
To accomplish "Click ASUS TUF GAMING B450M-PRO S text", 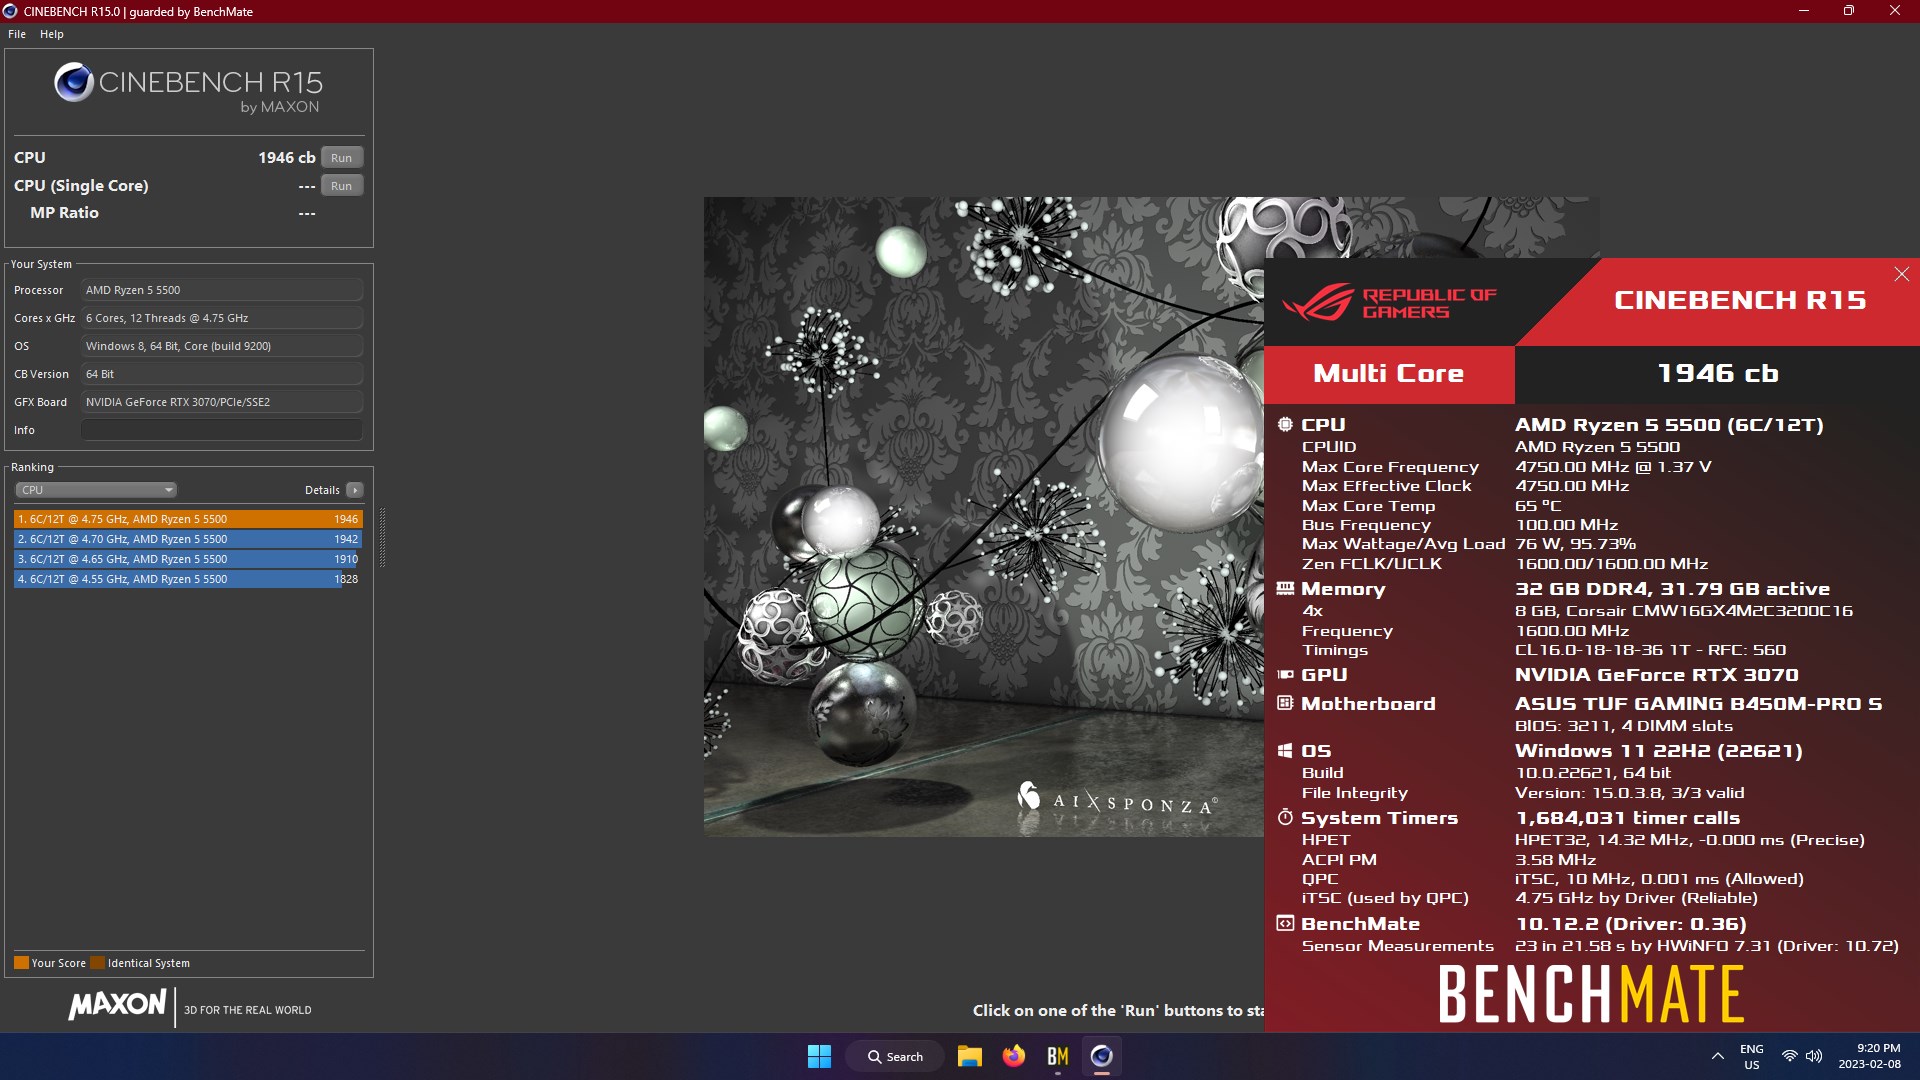I will [1698, 704].
